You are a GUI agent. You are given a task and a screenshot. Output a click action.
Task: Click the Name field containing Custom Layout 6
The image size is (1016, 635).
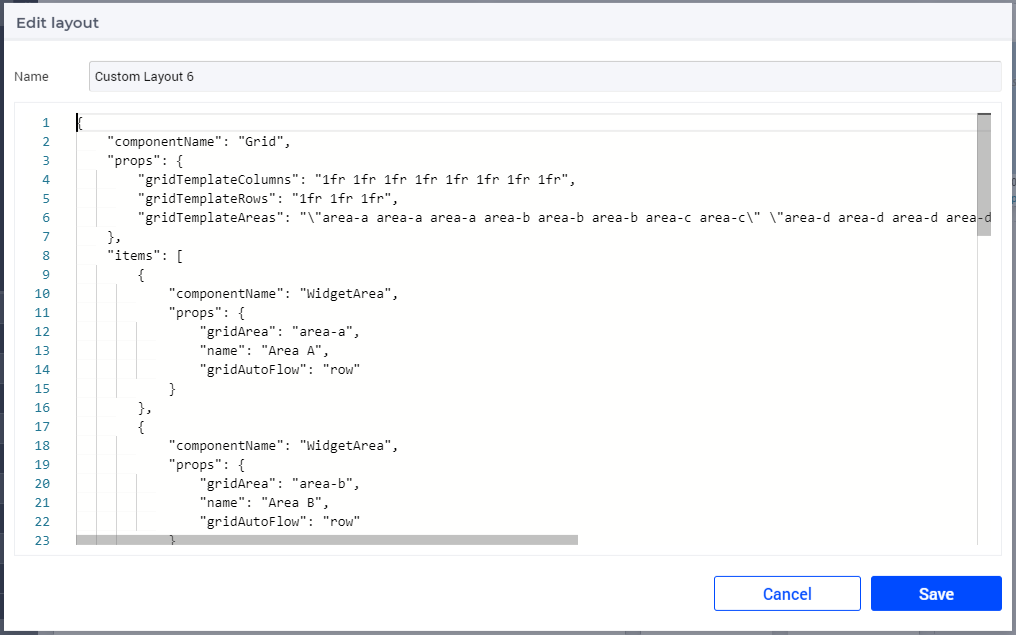tap(545, 76)
